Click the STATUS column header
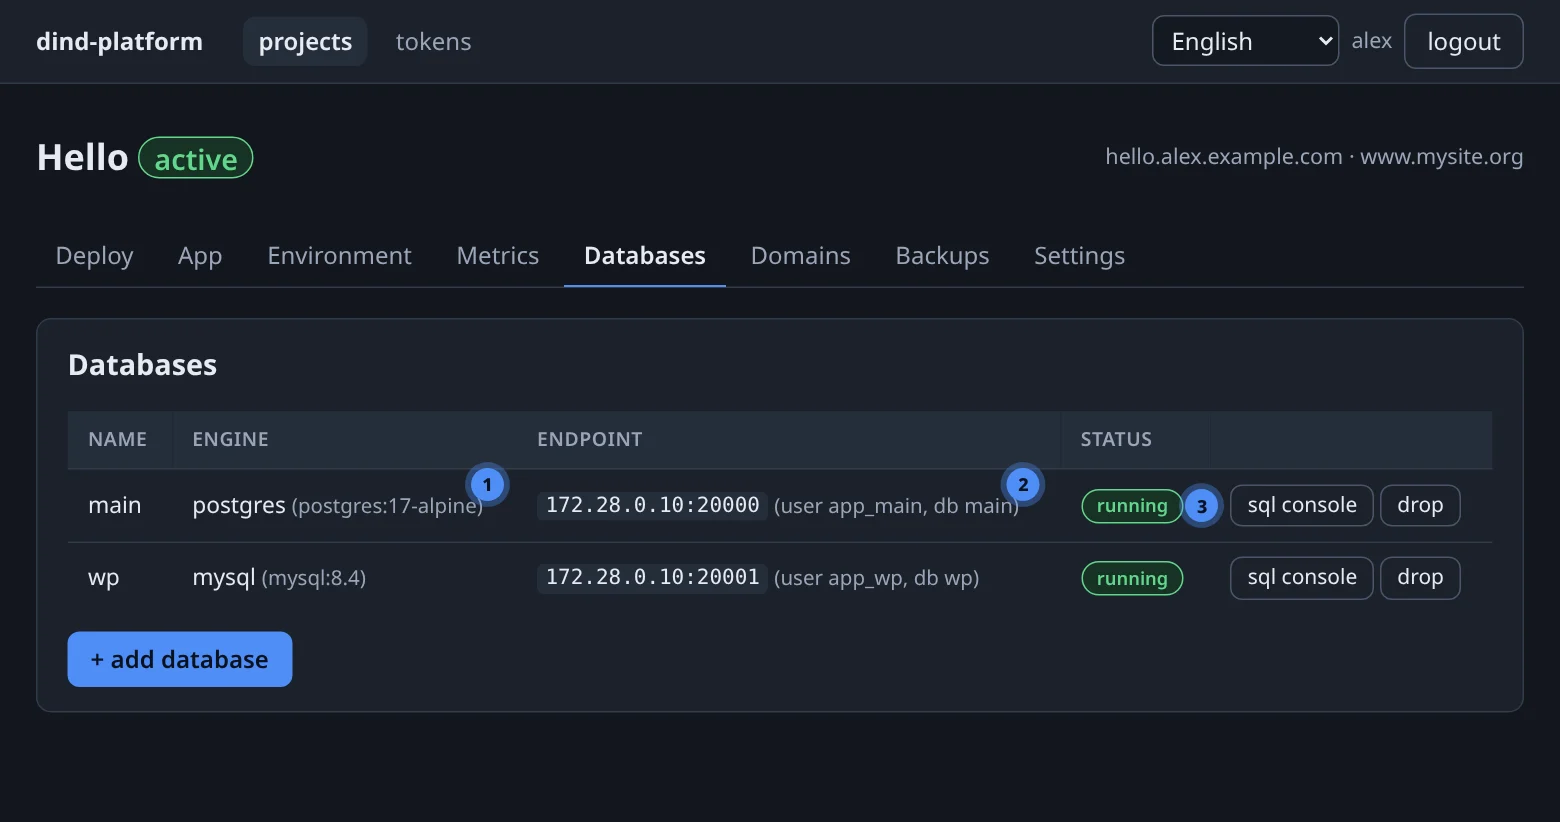This screenshot has width=1560, height=822. click(1116, 439)
